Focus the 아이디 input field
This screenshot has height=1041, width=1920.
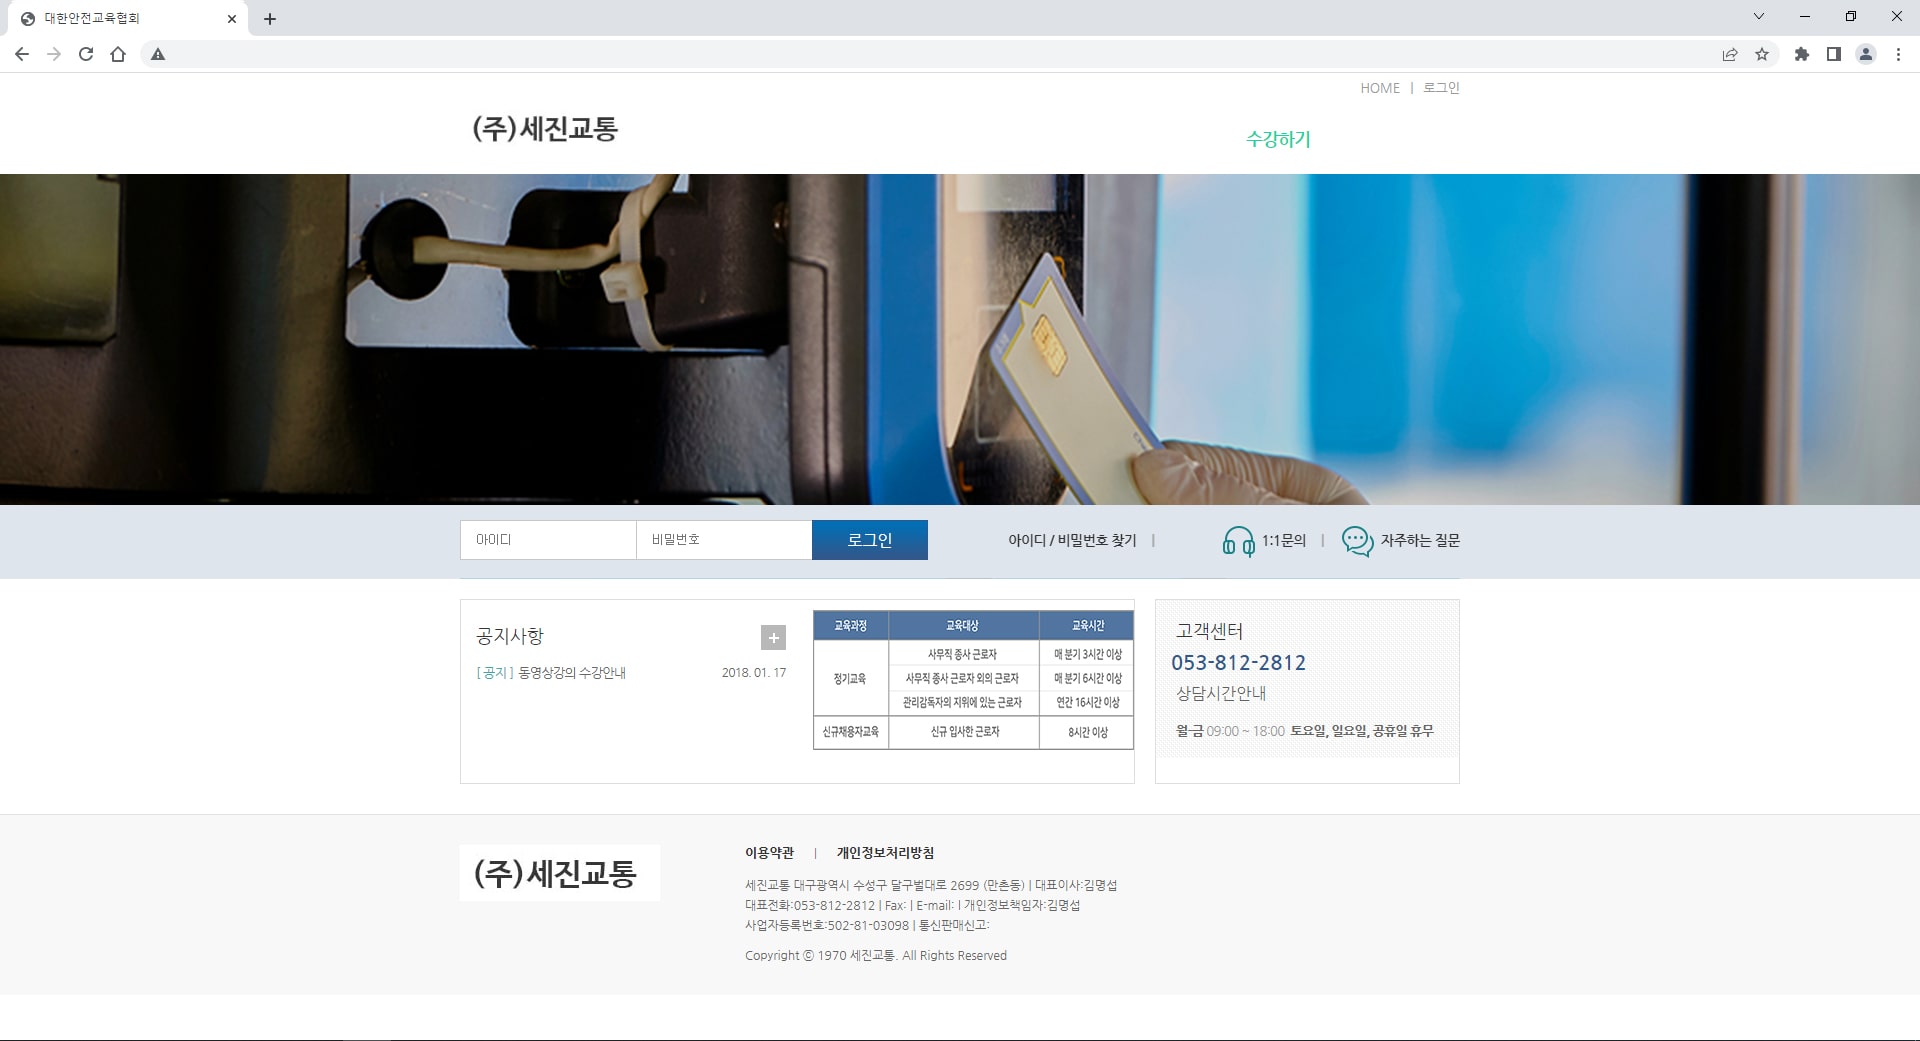pyautogui.click(x=547, y=540)
